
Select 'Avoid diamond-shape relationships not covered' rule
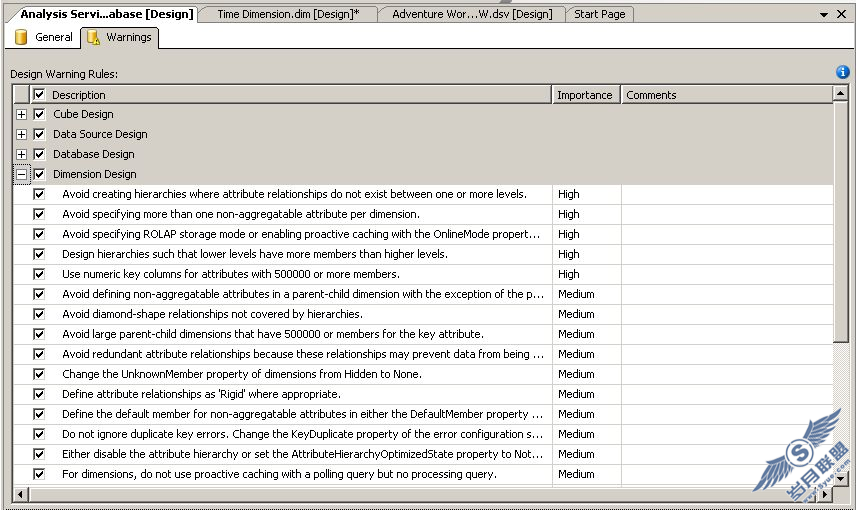point(212,314)
